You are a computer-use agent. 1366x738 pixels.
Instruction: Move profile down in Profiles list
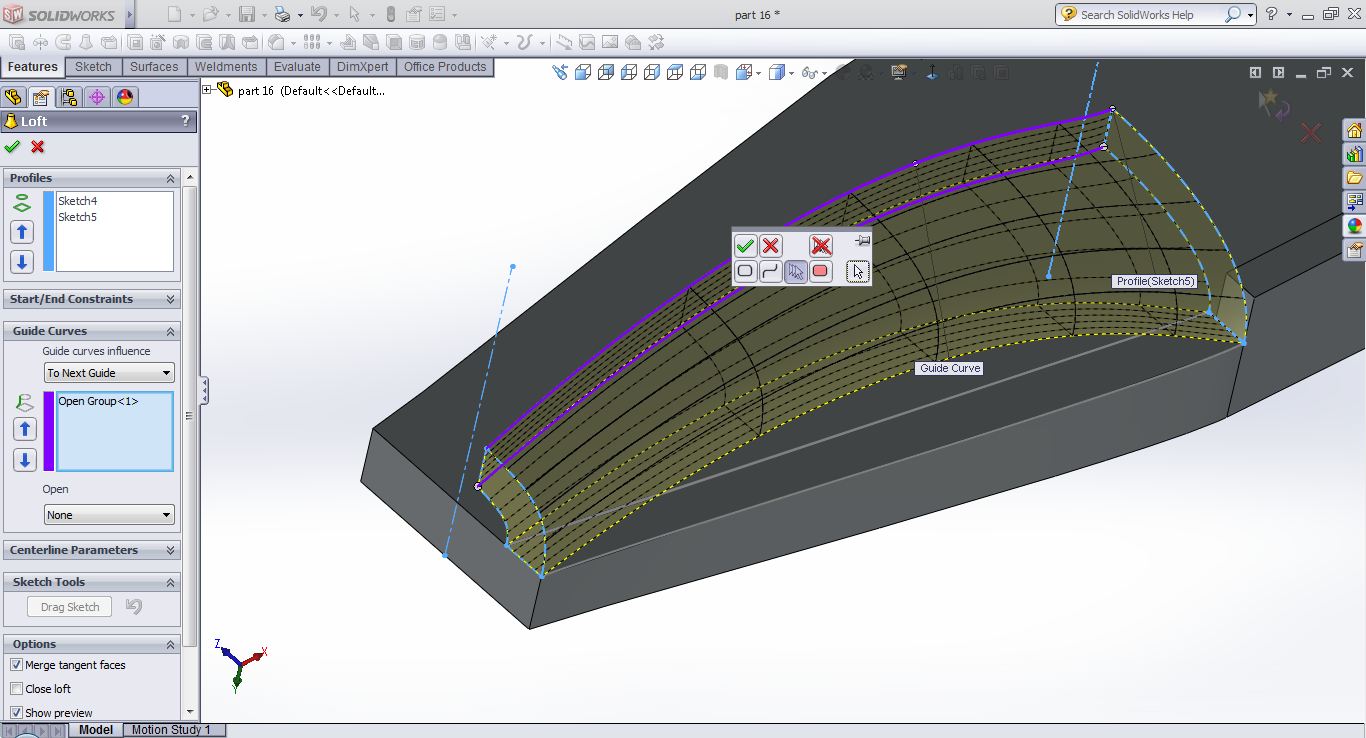pyautogui.click(x=22, y=262)
